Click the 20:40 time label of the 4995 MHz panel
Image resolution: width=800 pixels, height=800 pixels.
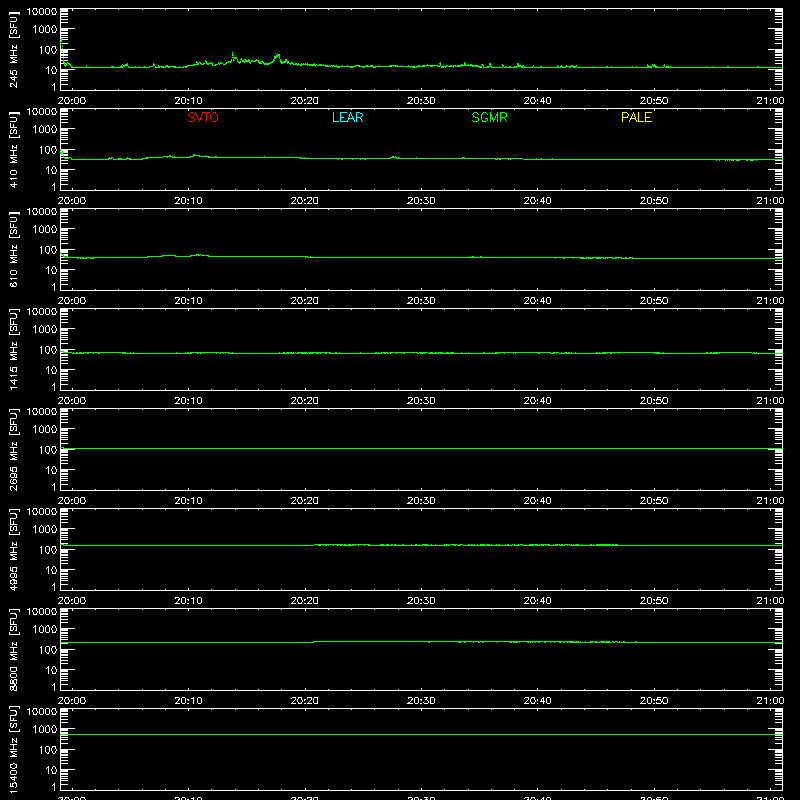(x=537, y=601)
